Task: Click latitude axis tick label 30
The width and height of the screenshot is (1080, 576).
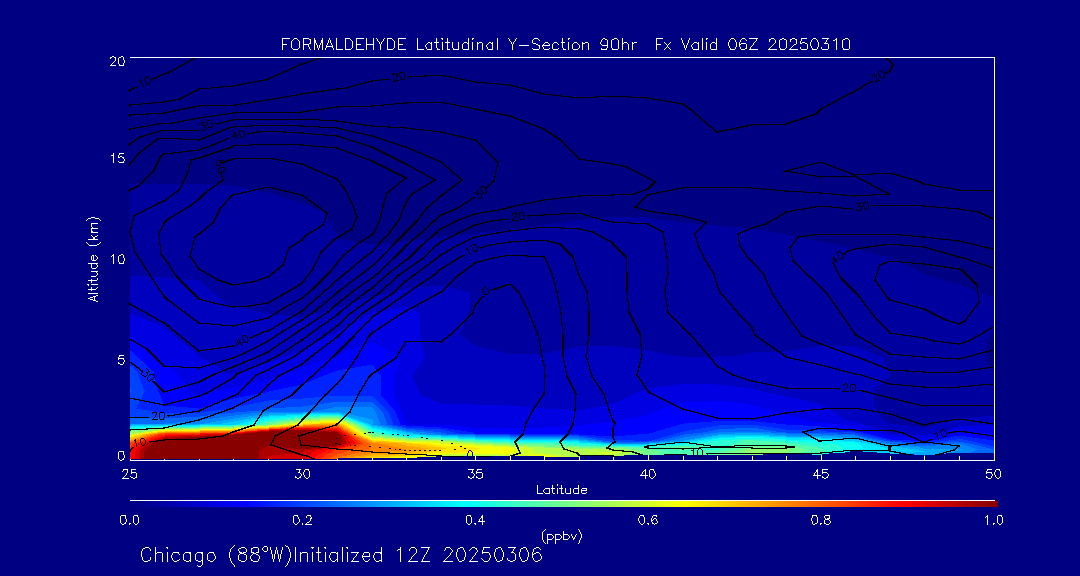Action: click(302, 473)
